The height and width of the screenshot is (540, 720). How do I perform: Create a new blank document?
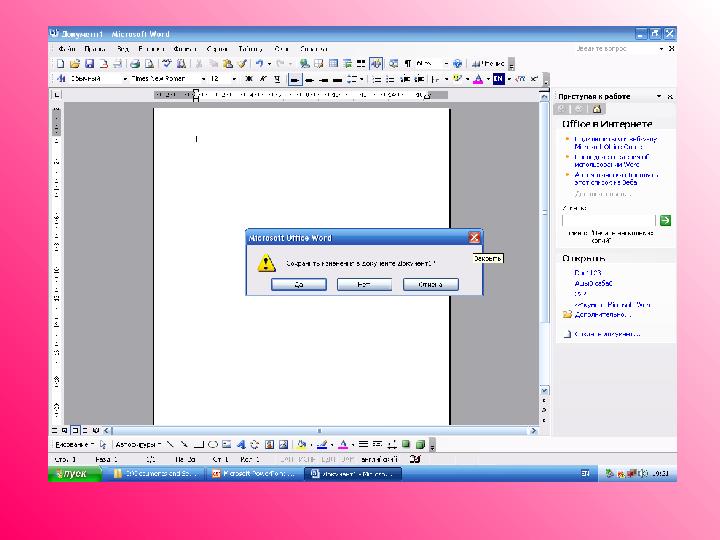pyautogui.click(x=60, y=63)
